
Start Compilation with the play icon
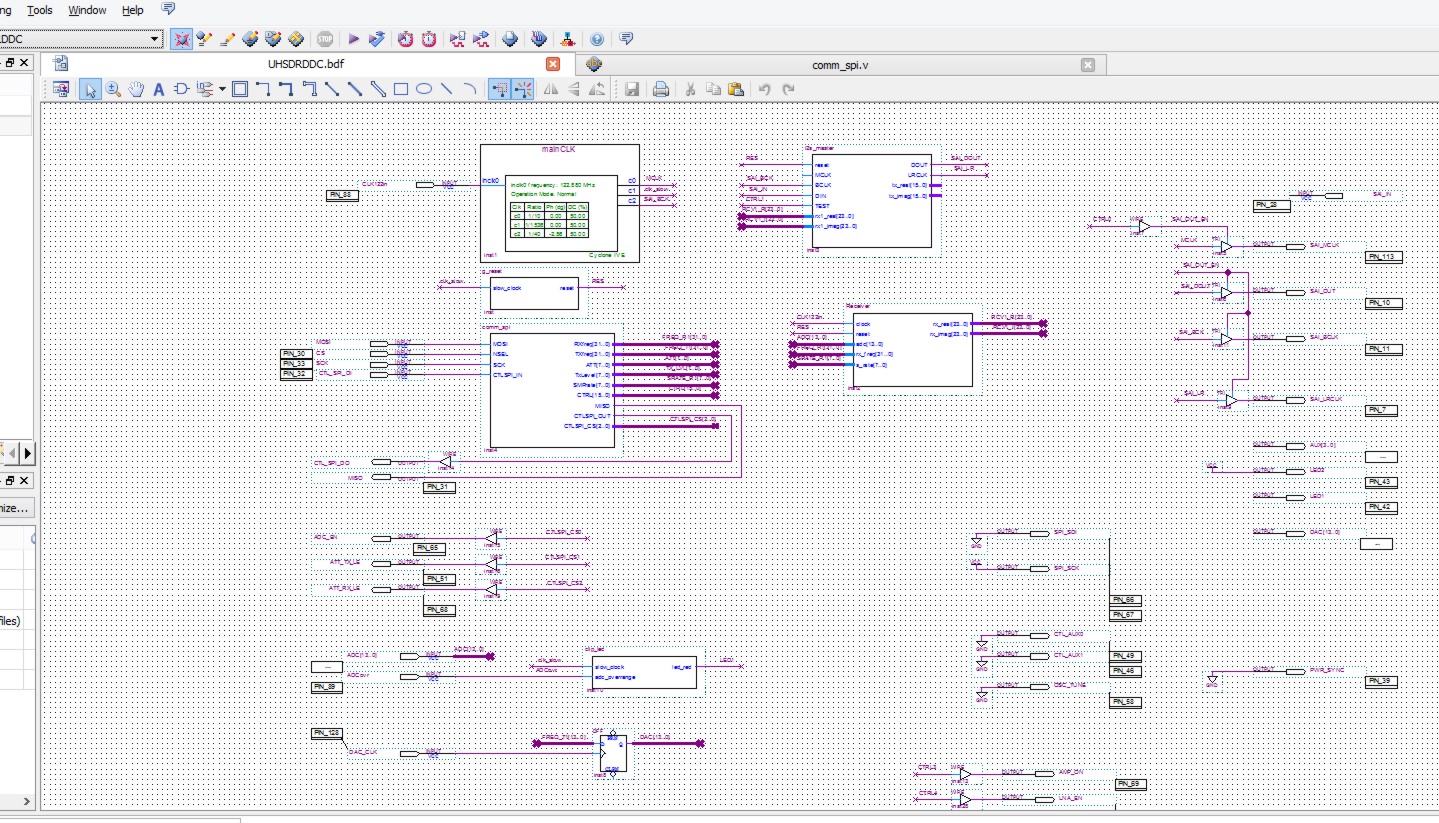353,39
